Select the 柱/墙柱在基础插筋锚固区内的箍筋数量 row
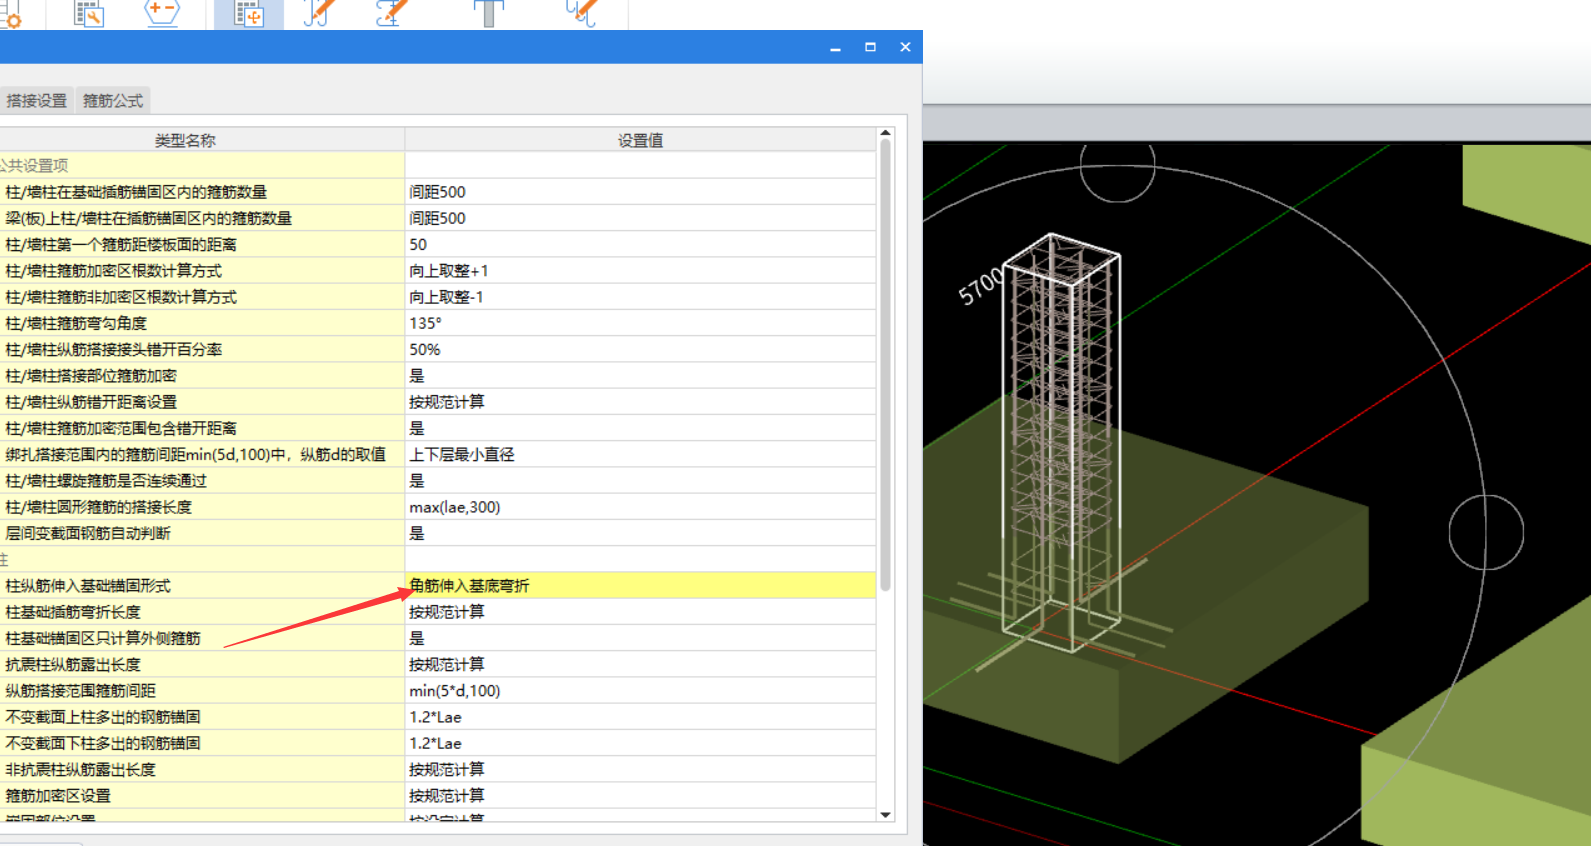Viewport: 1591px width, 846px height. [202, 192]
